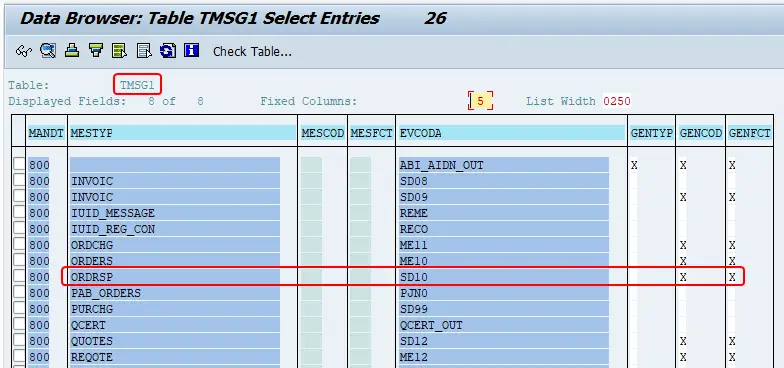
Task: Click the REME event code cell
Action: tap(504, 213)
